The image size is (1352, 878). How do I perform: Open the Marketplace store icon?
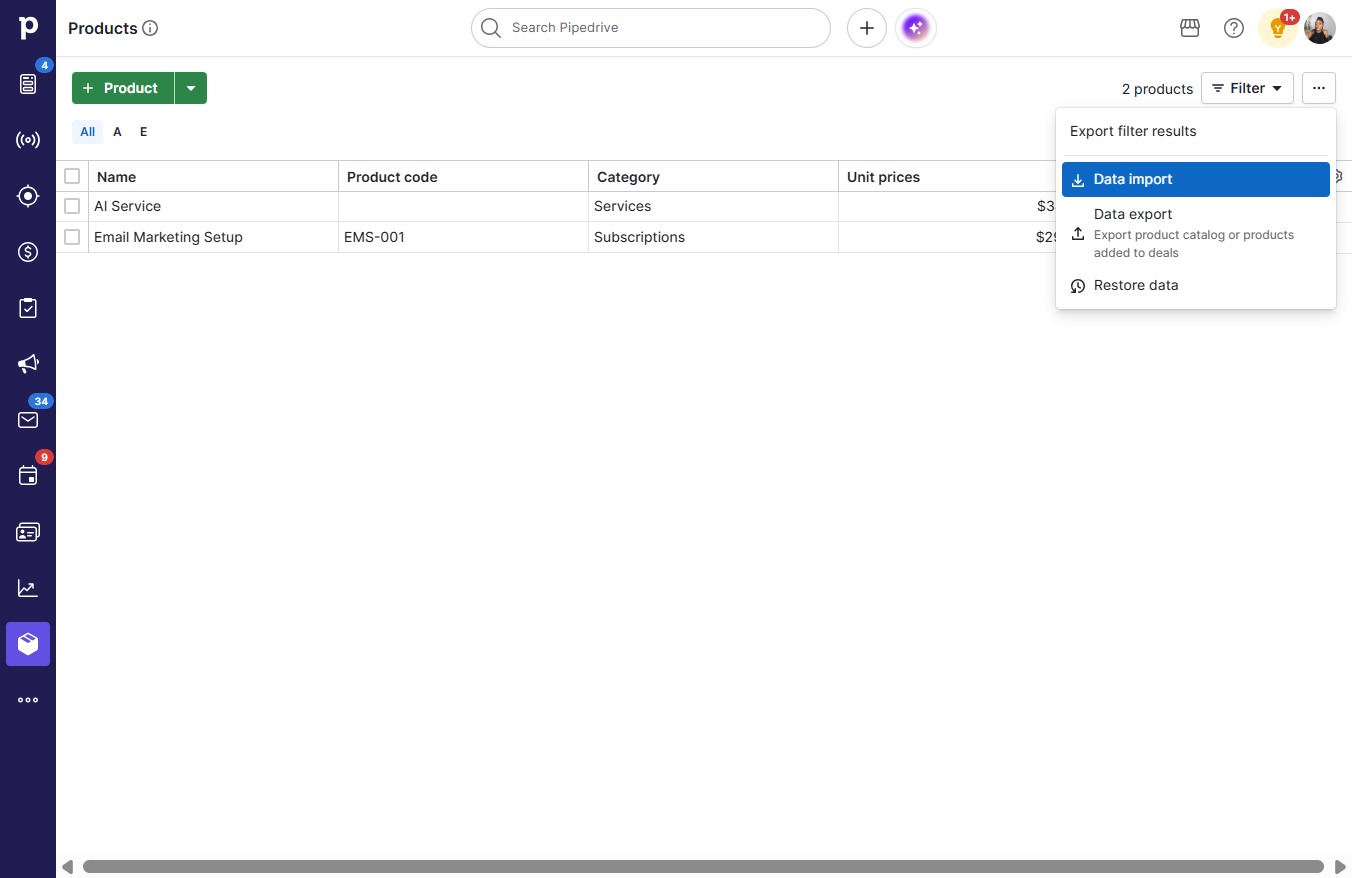[1190, 28]
